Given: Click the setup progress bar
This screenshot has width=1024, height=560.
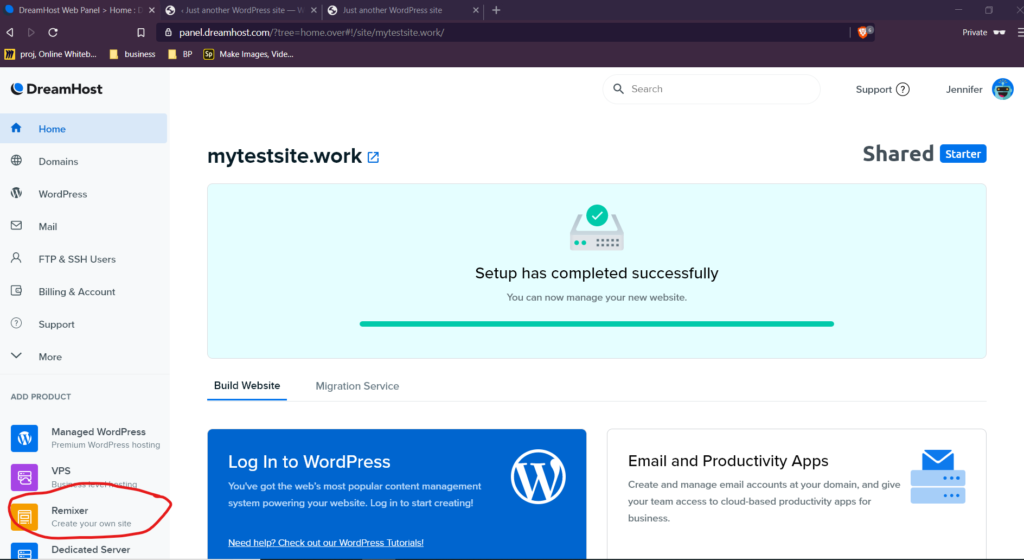Looking at the screenshot, I should click(x=596, y=324).
